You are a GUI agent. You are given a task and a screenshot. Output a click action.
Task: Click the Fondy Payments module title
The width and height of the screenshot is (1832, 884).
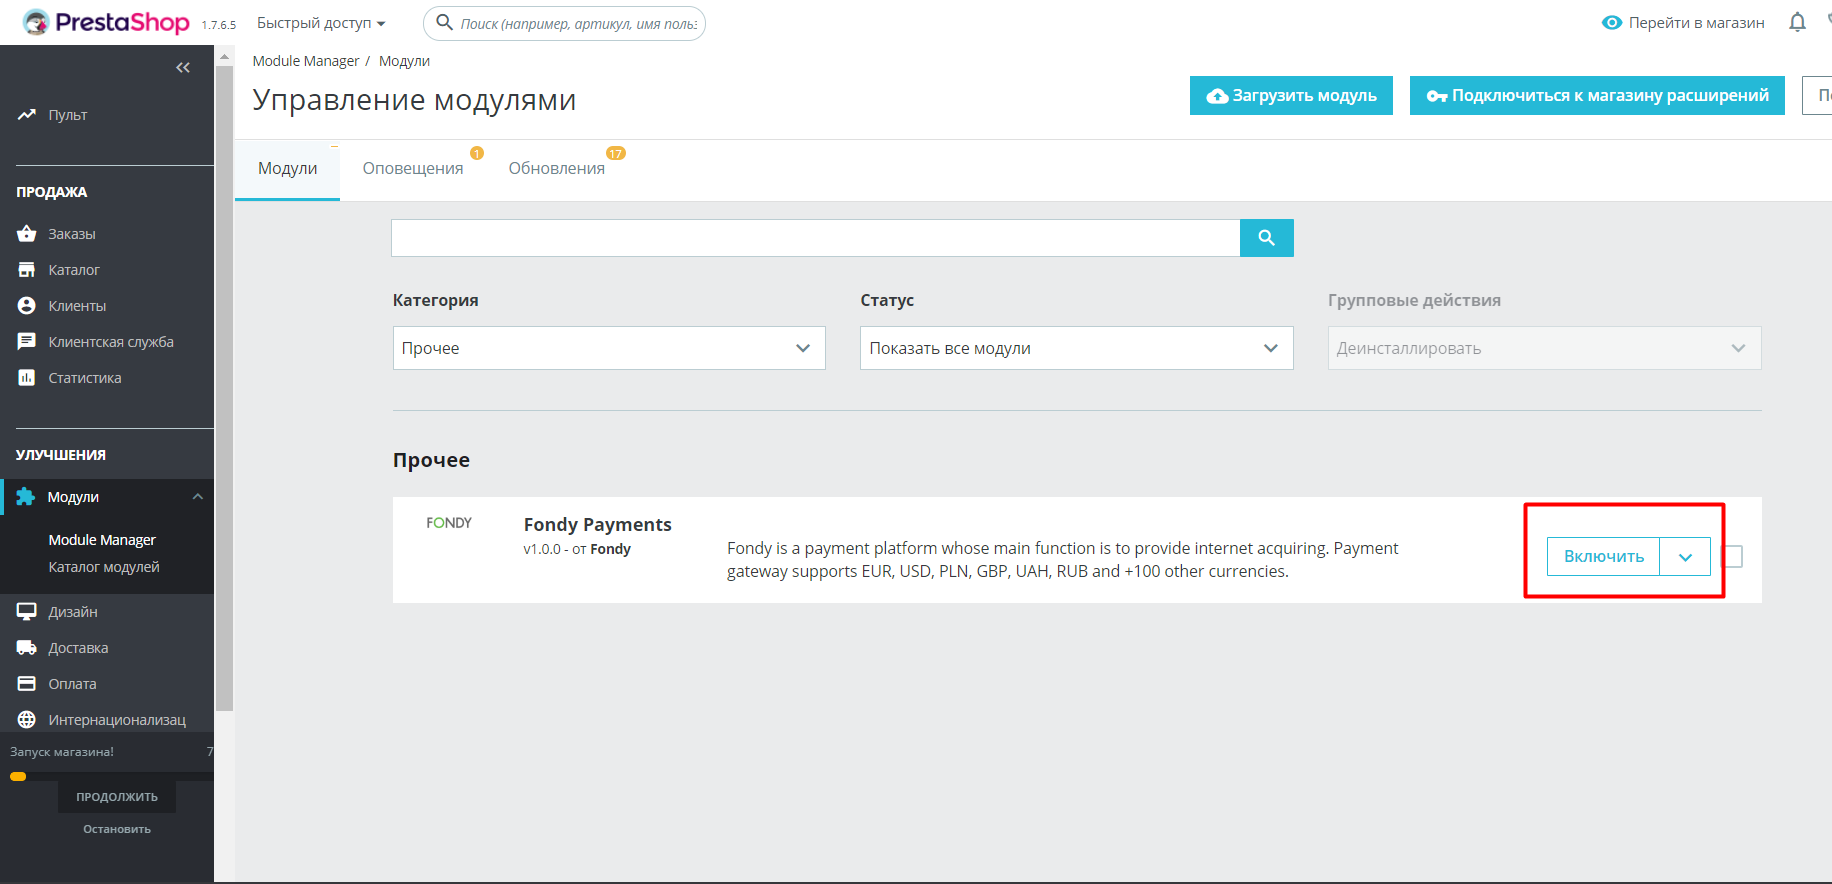(x=597, y=525)
